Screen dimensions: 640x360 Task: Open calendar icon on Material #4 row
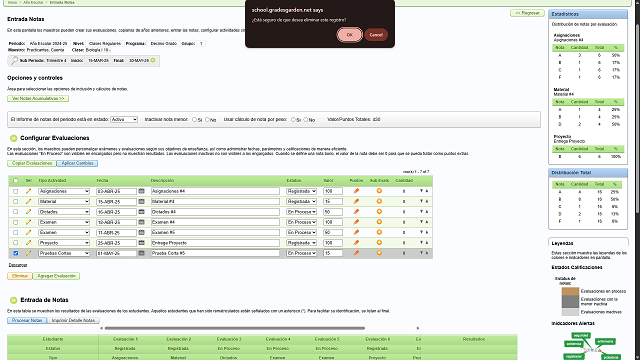pos(141,201)
